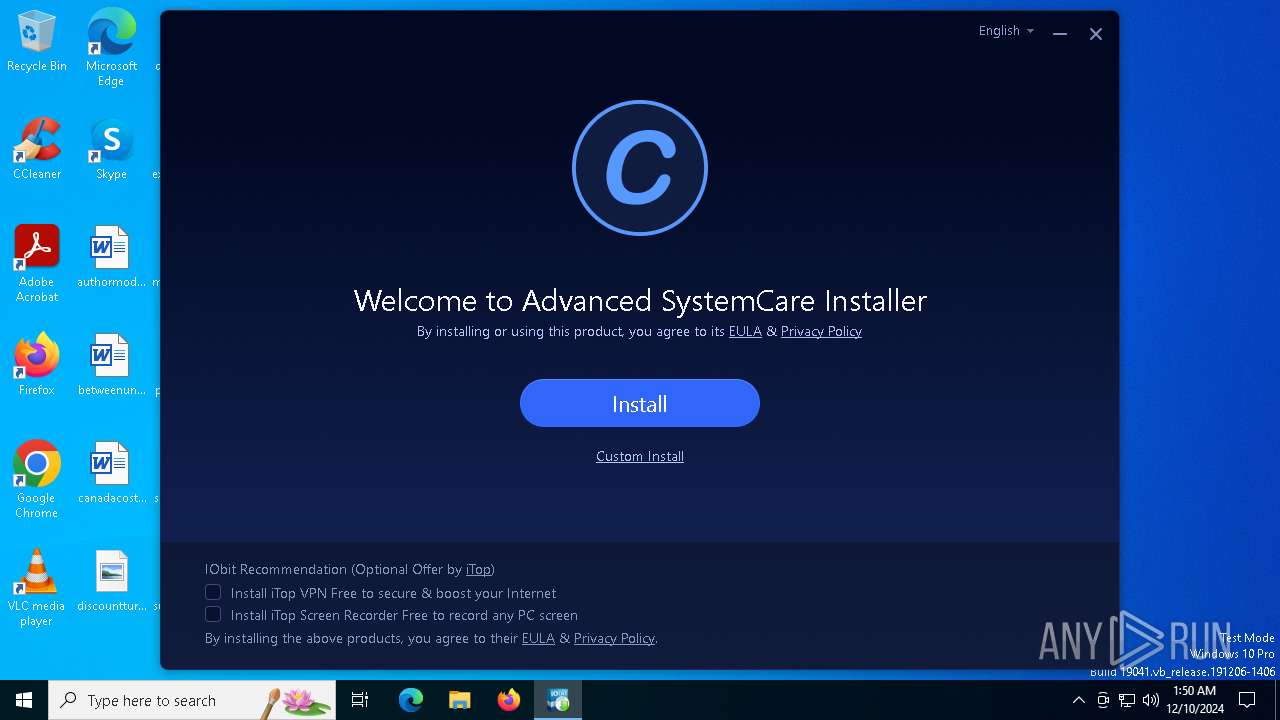Viewport: 1280px width, 720px height.
Task: Open the Recycle Bin desktop icon
Action: pyautogui.click(x=37, y=41)
